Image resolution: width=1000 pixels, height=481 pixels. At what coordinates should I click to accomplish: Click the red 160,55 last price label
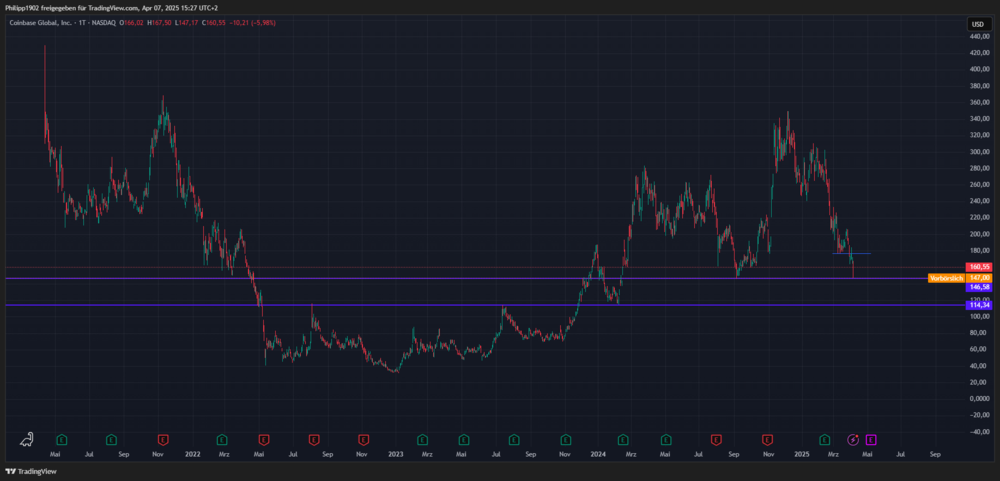979,267
